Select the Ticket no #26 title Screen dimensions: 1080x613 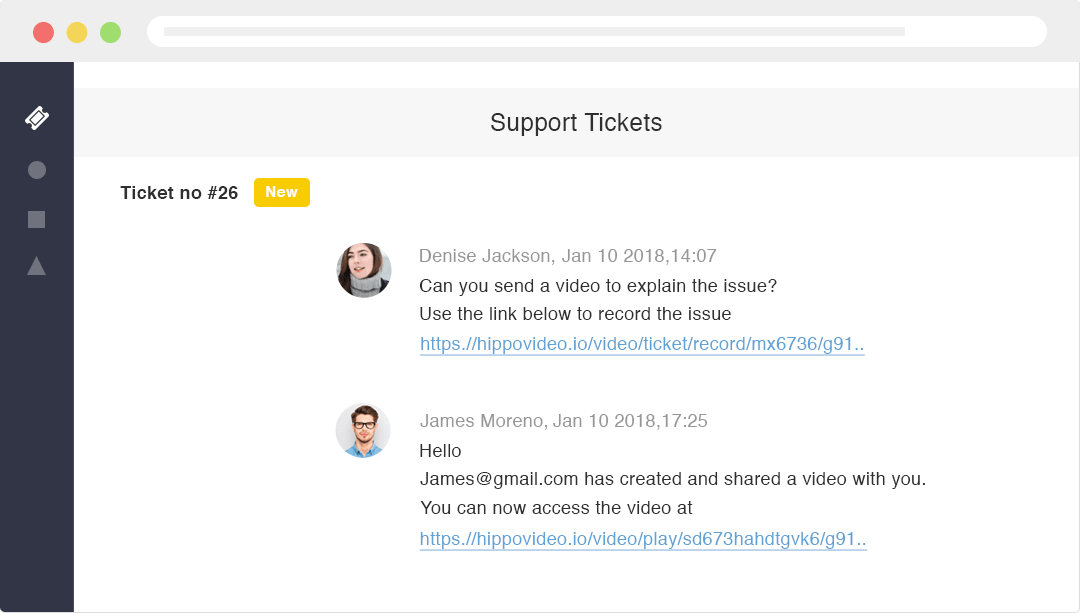pos(179,193)
